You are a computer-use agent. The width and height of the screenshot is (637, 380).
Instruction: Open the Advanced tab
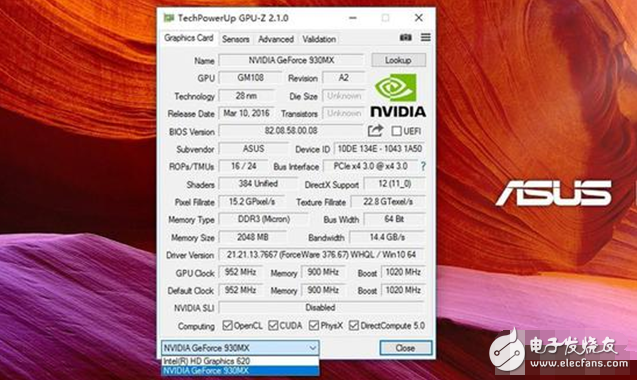[276, 39]
